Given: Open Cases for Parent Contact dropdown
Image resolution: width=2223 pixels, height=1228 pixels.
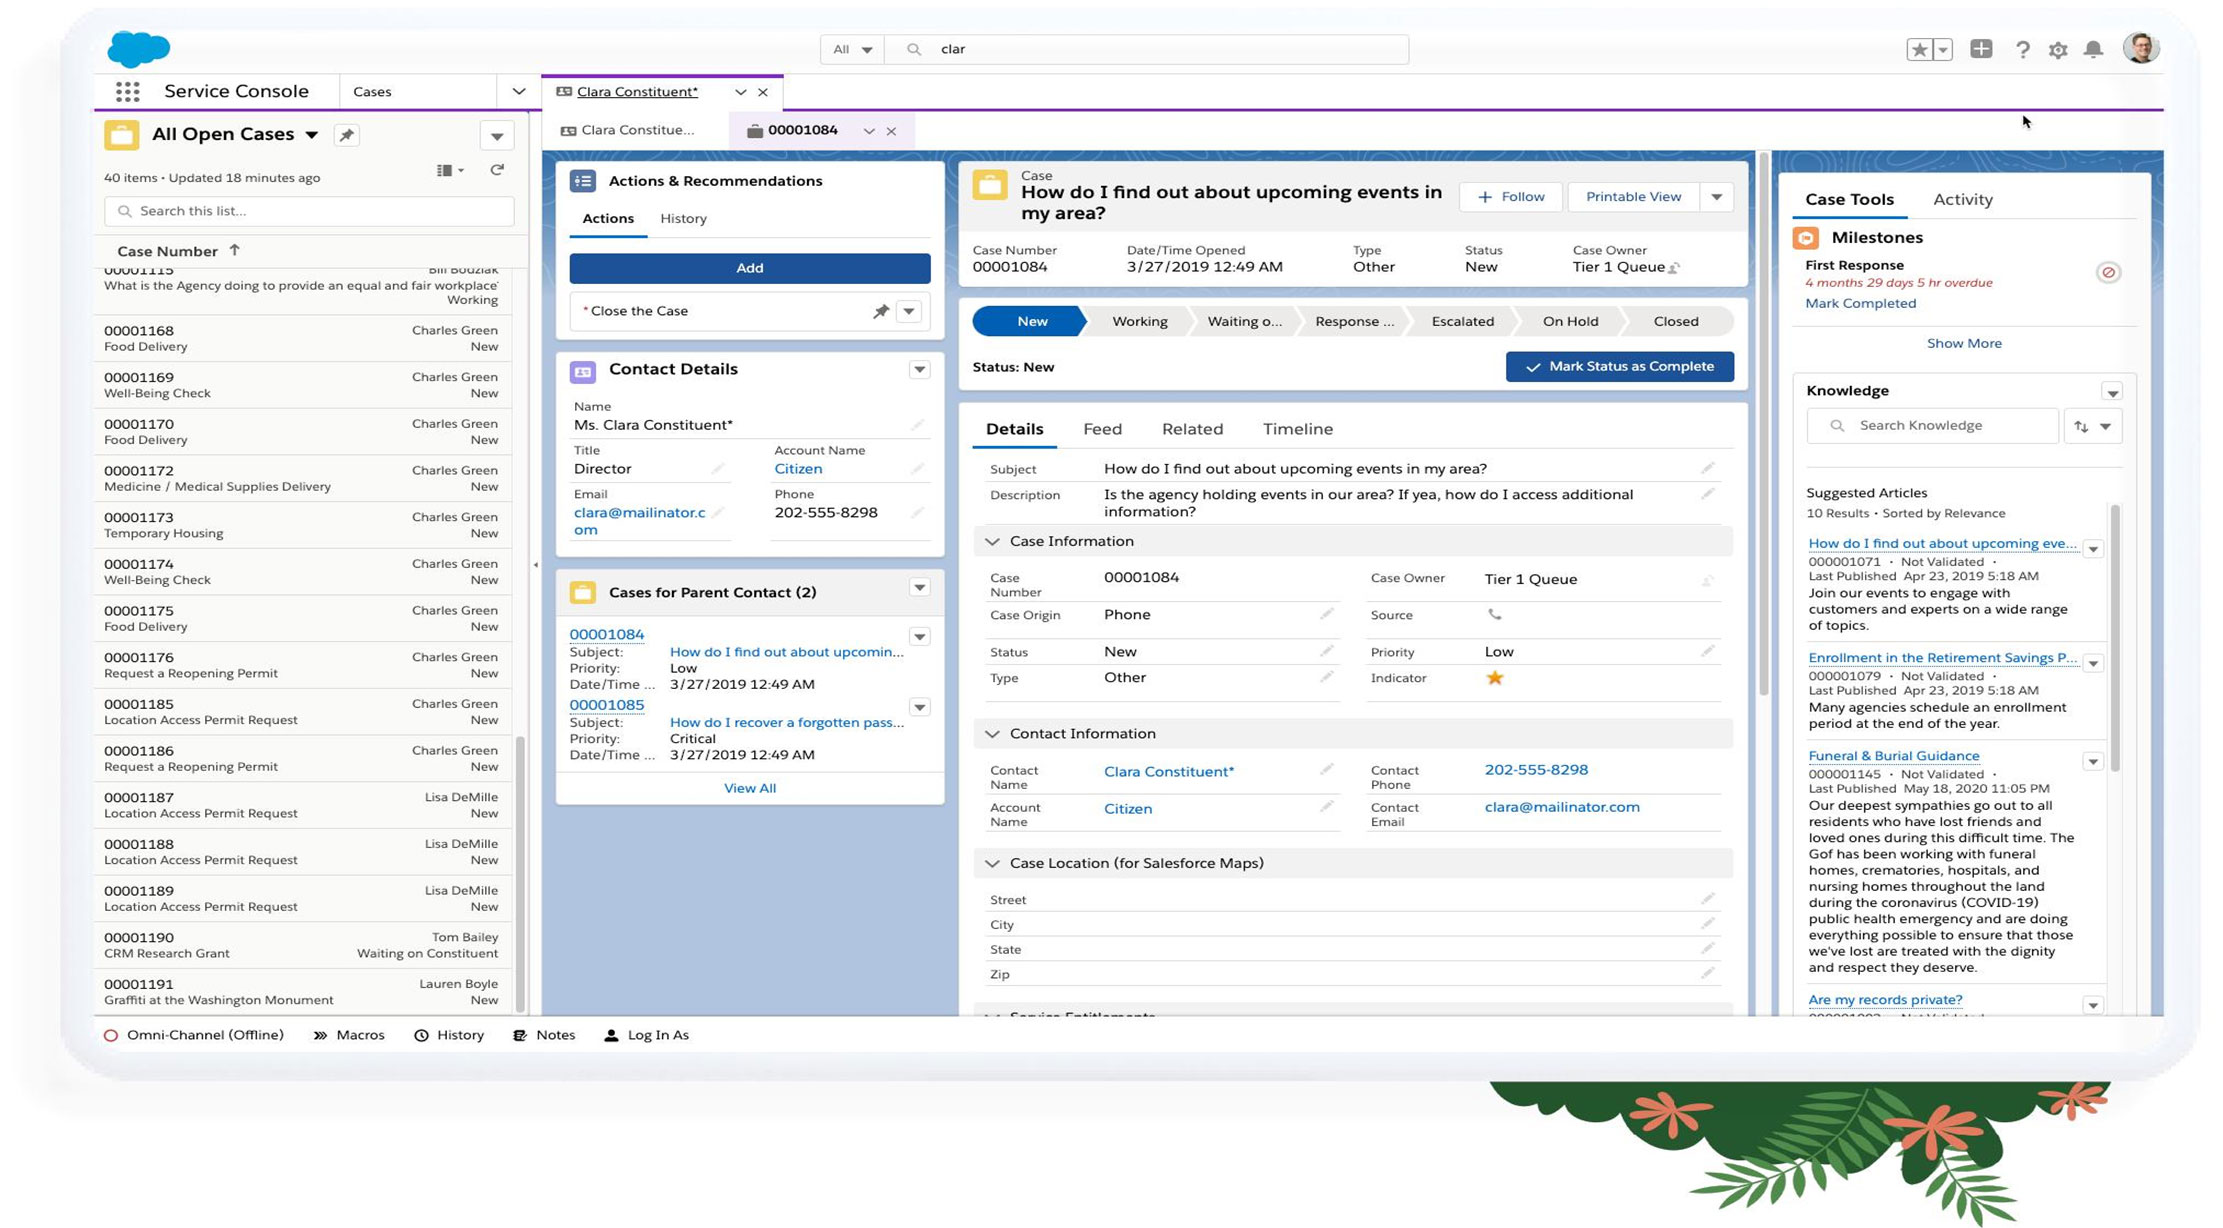Looking at the screenshot, I should coord(919,588).
